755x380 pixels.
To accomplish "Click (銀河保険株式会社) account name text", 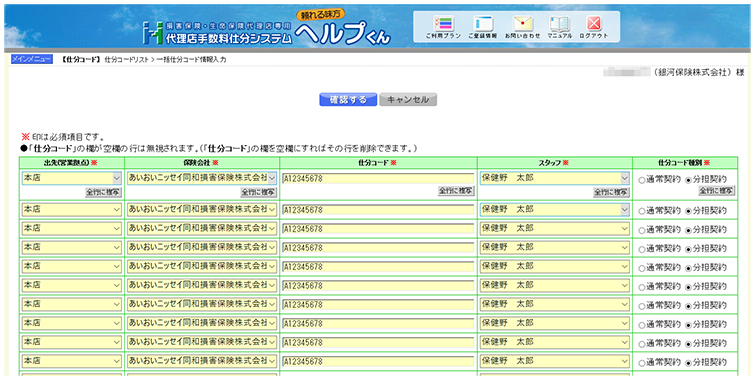I will tap(693, 73).
